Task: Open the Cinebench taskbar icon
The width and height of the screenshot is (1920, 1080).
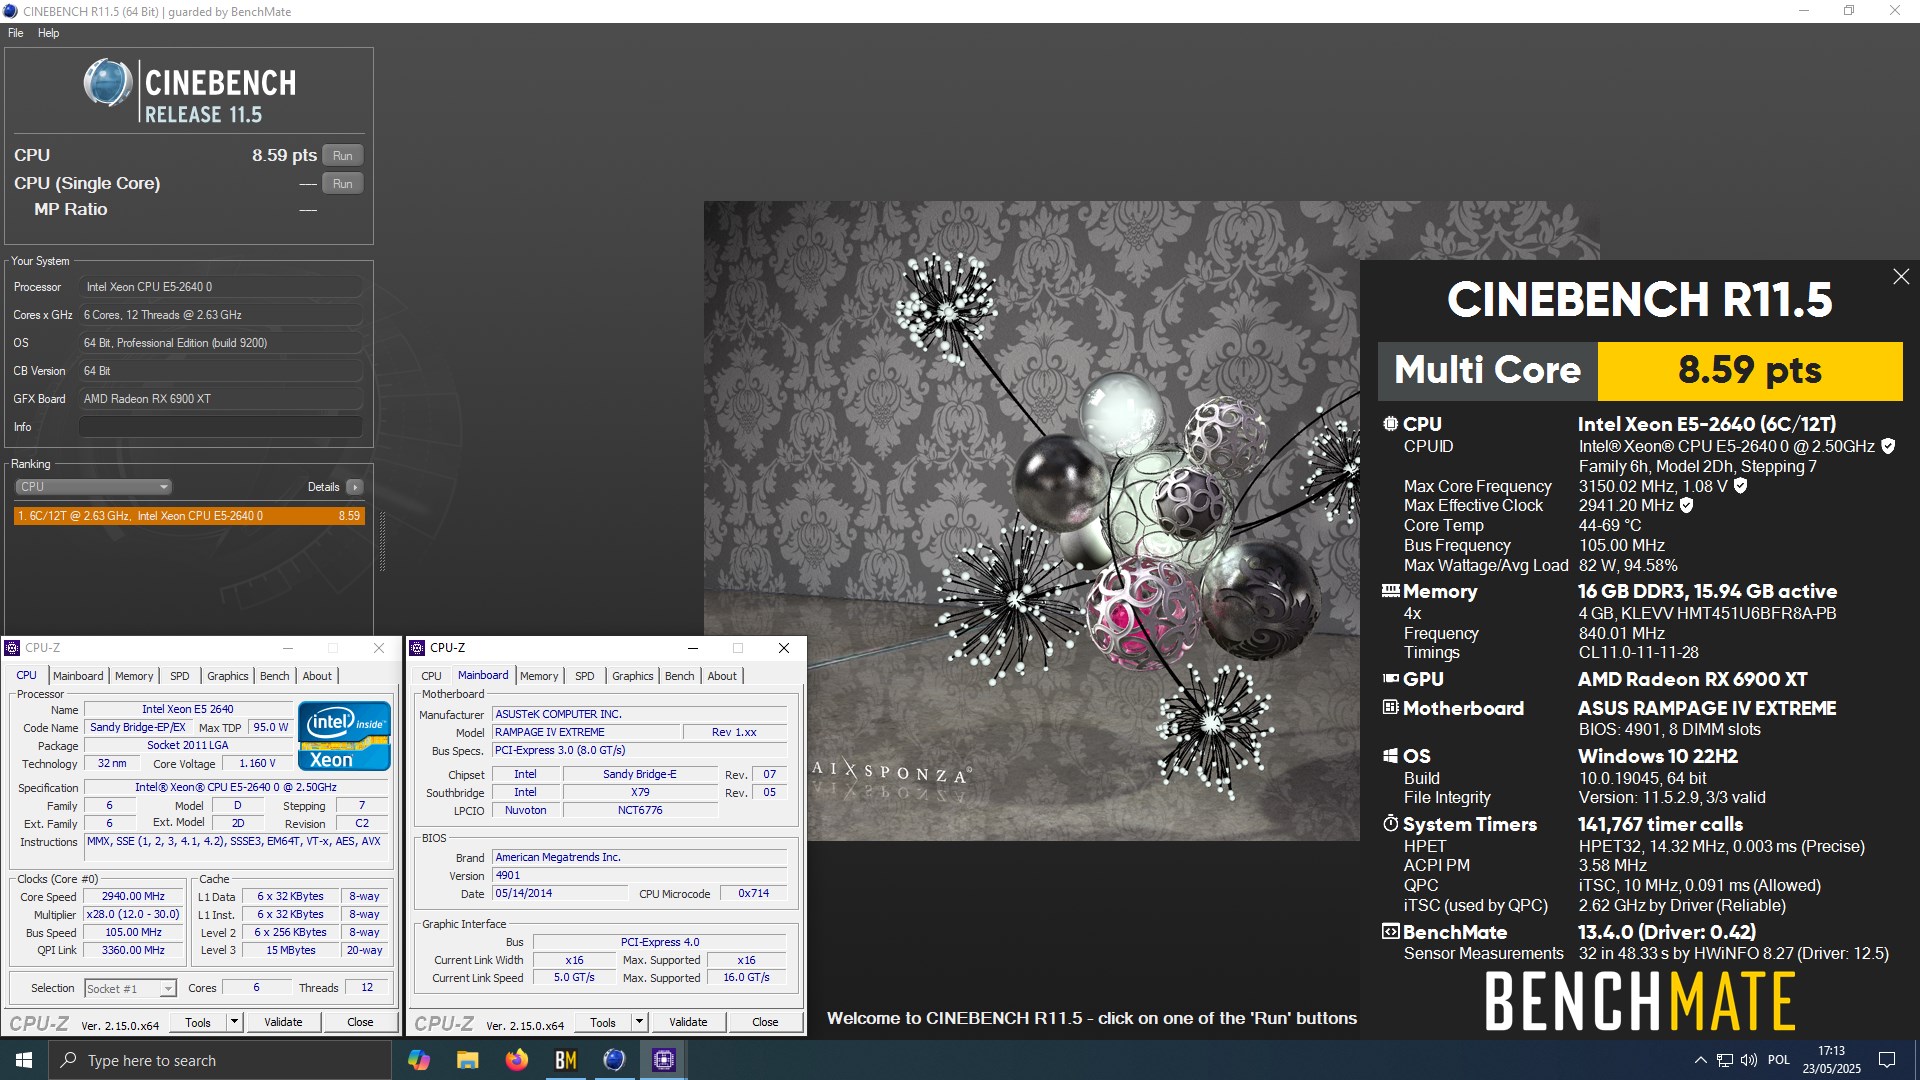Action: 614,1060
